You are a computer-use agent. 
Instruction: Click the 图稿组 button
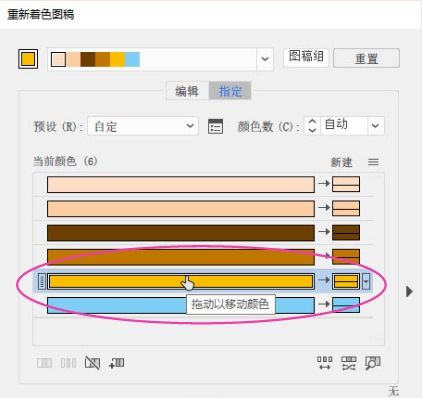tap(306, 57)
